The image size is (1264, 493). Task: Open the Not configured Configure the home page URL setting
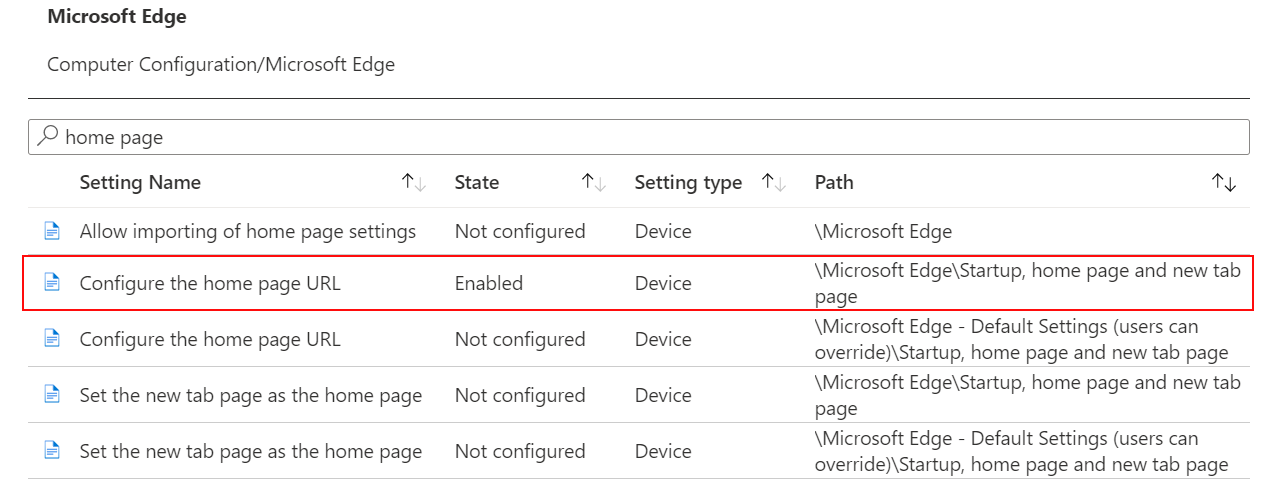[x=210, y=339]
